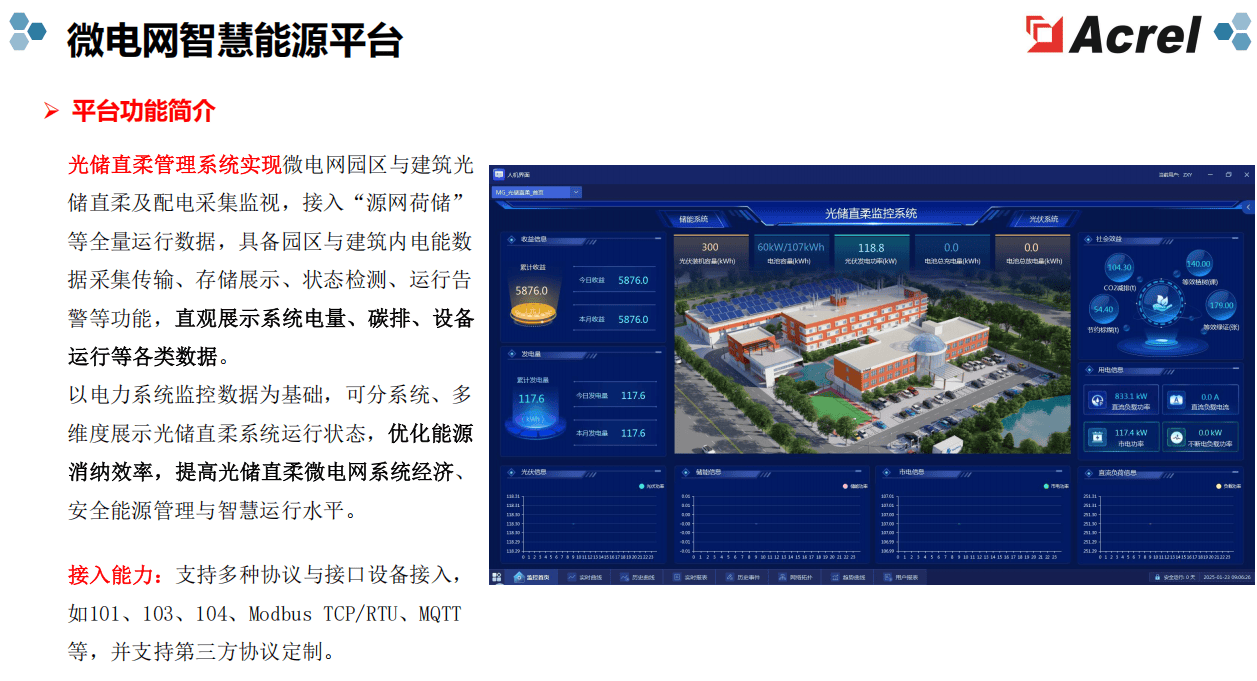The width and height of the screenshot is (1257, 681).
Task: Click the 历史事件 icon in bottom bar
Action: point(730,577)
